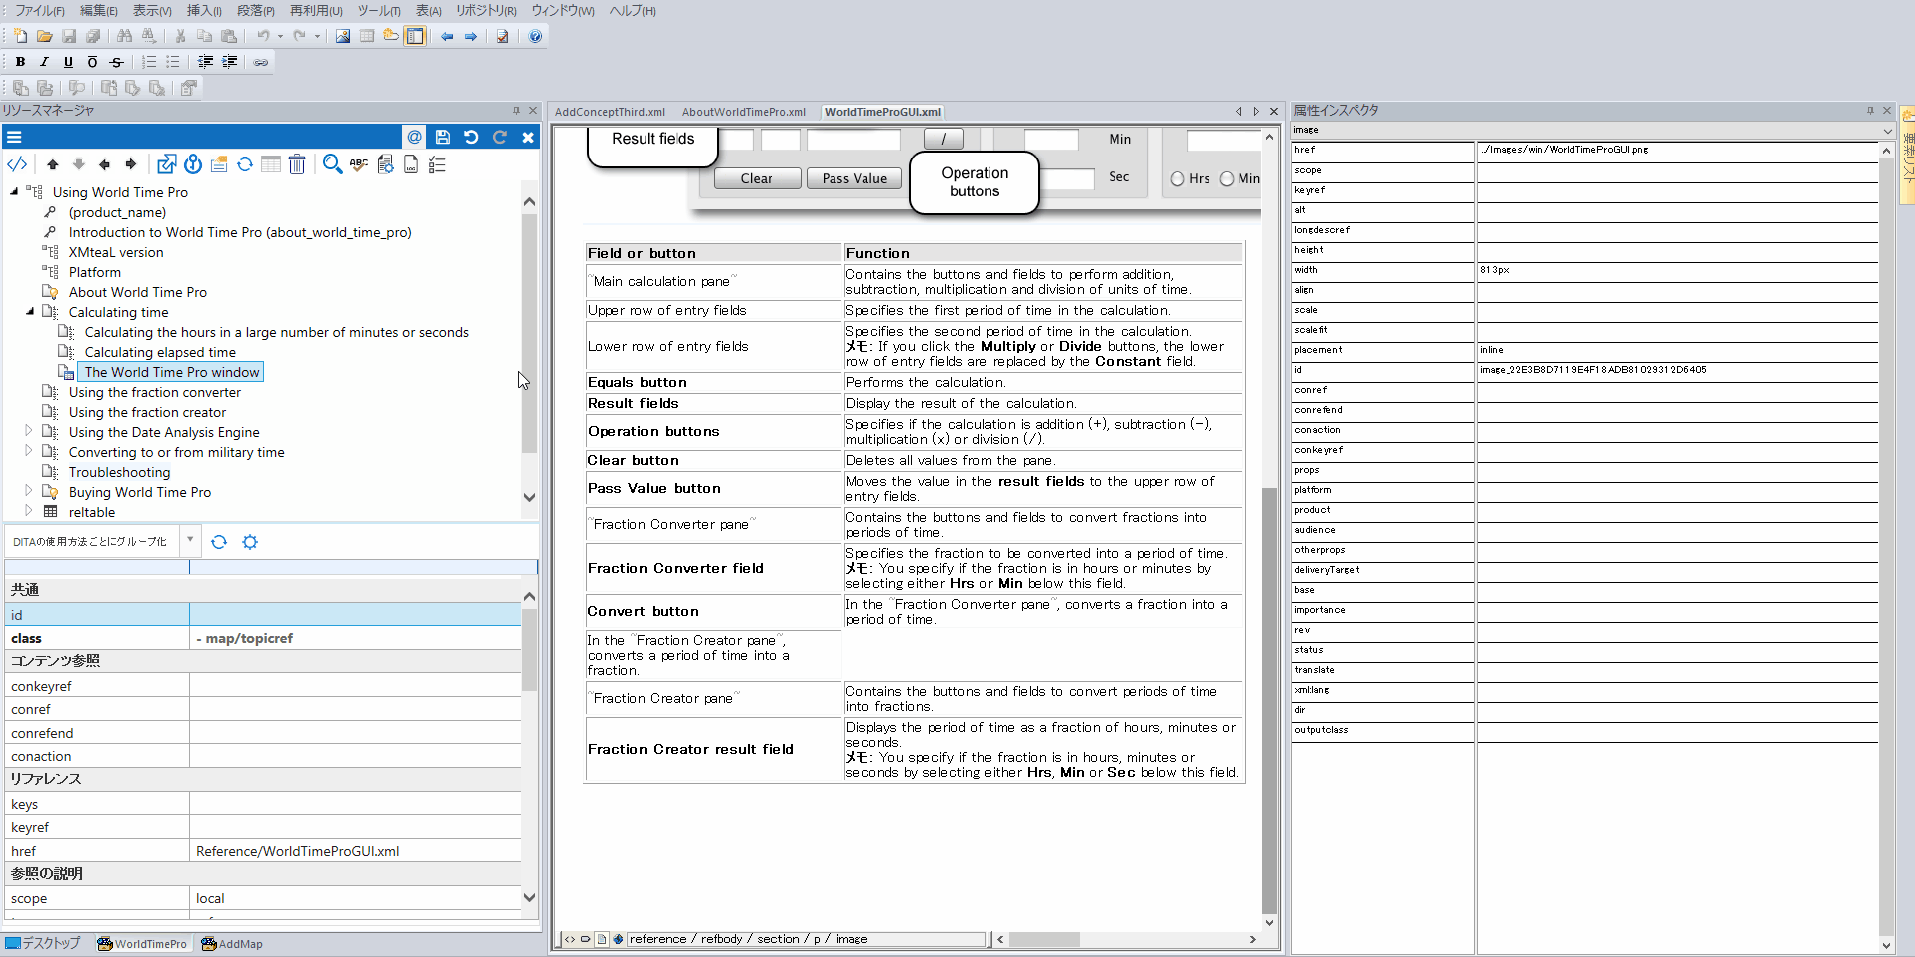Click the section element in the breadcrumb path
Screen dimensions: 1915x957
(x=778, y=939)
